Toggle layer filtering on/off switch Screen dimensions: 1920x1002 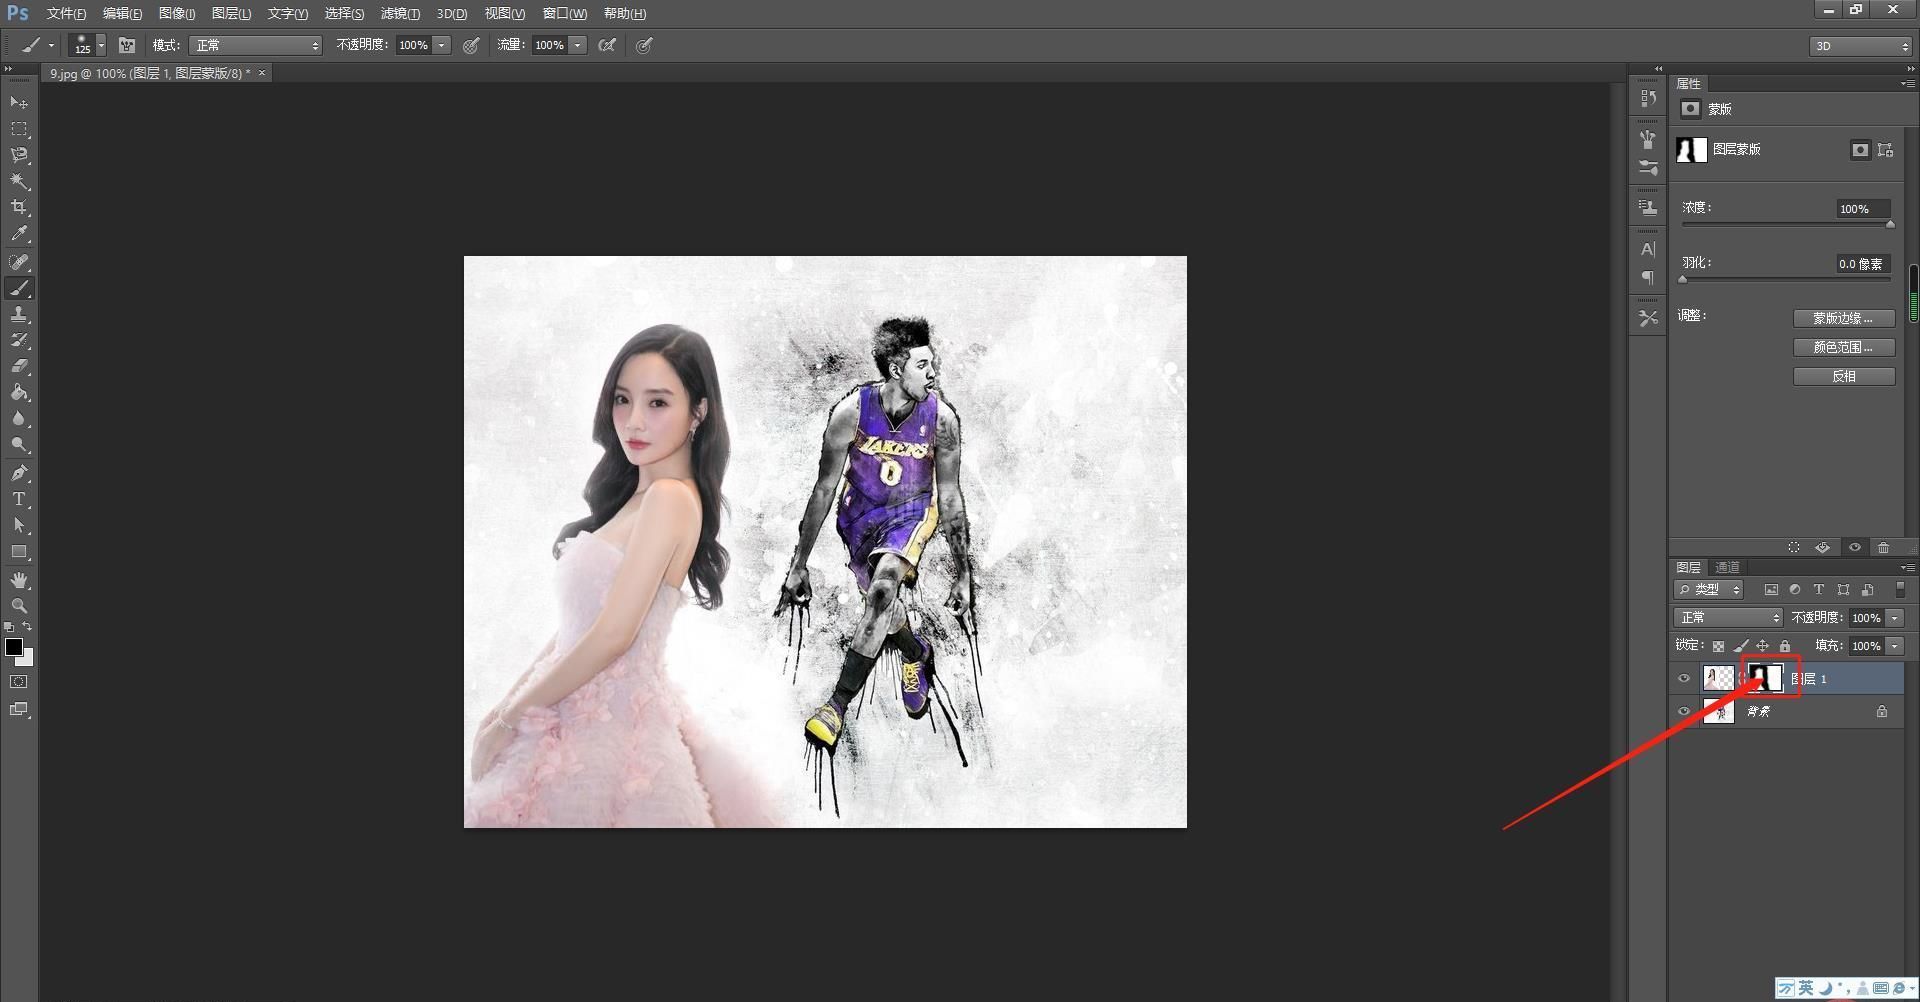pyautogui.click(x=1900, y=590)
